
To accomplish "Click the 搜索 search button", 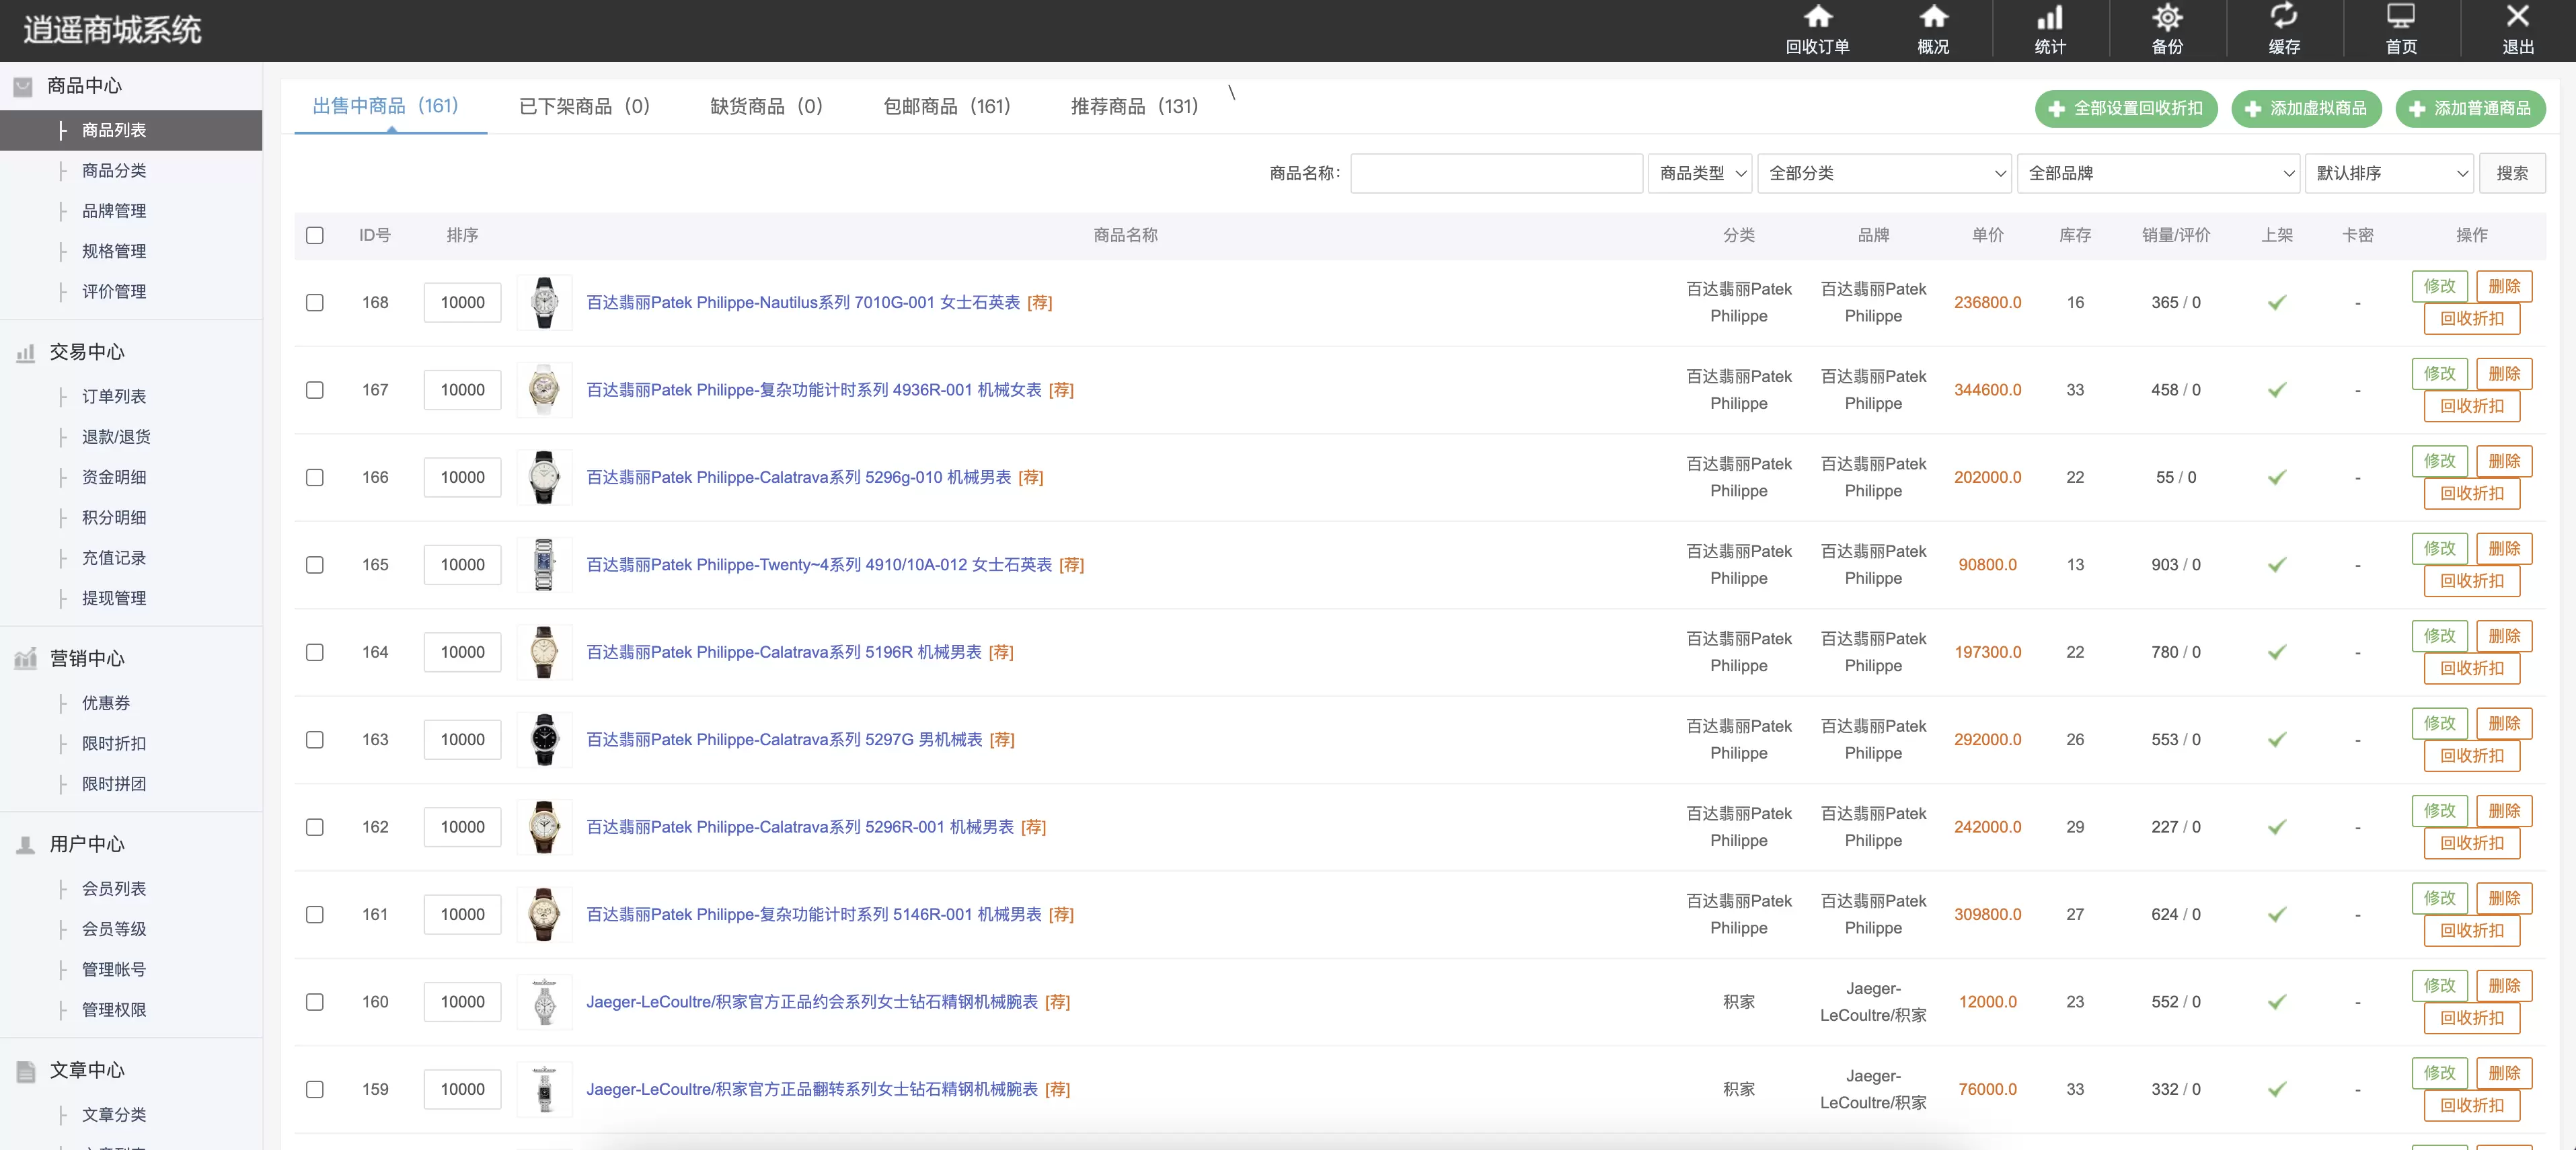I will coord(2511,173).
